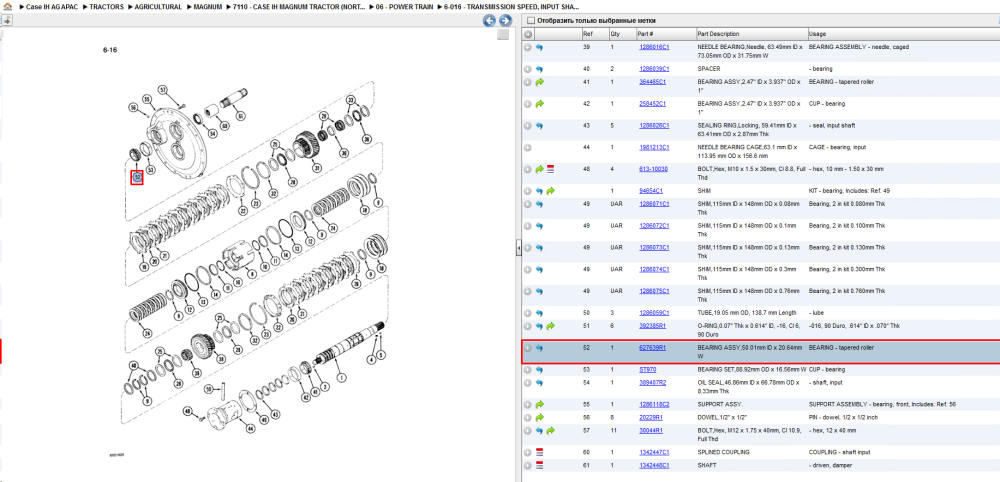Click OIL SEAL description text on ref 54 row
This screenshot has height=482, width=1000.
748,386
